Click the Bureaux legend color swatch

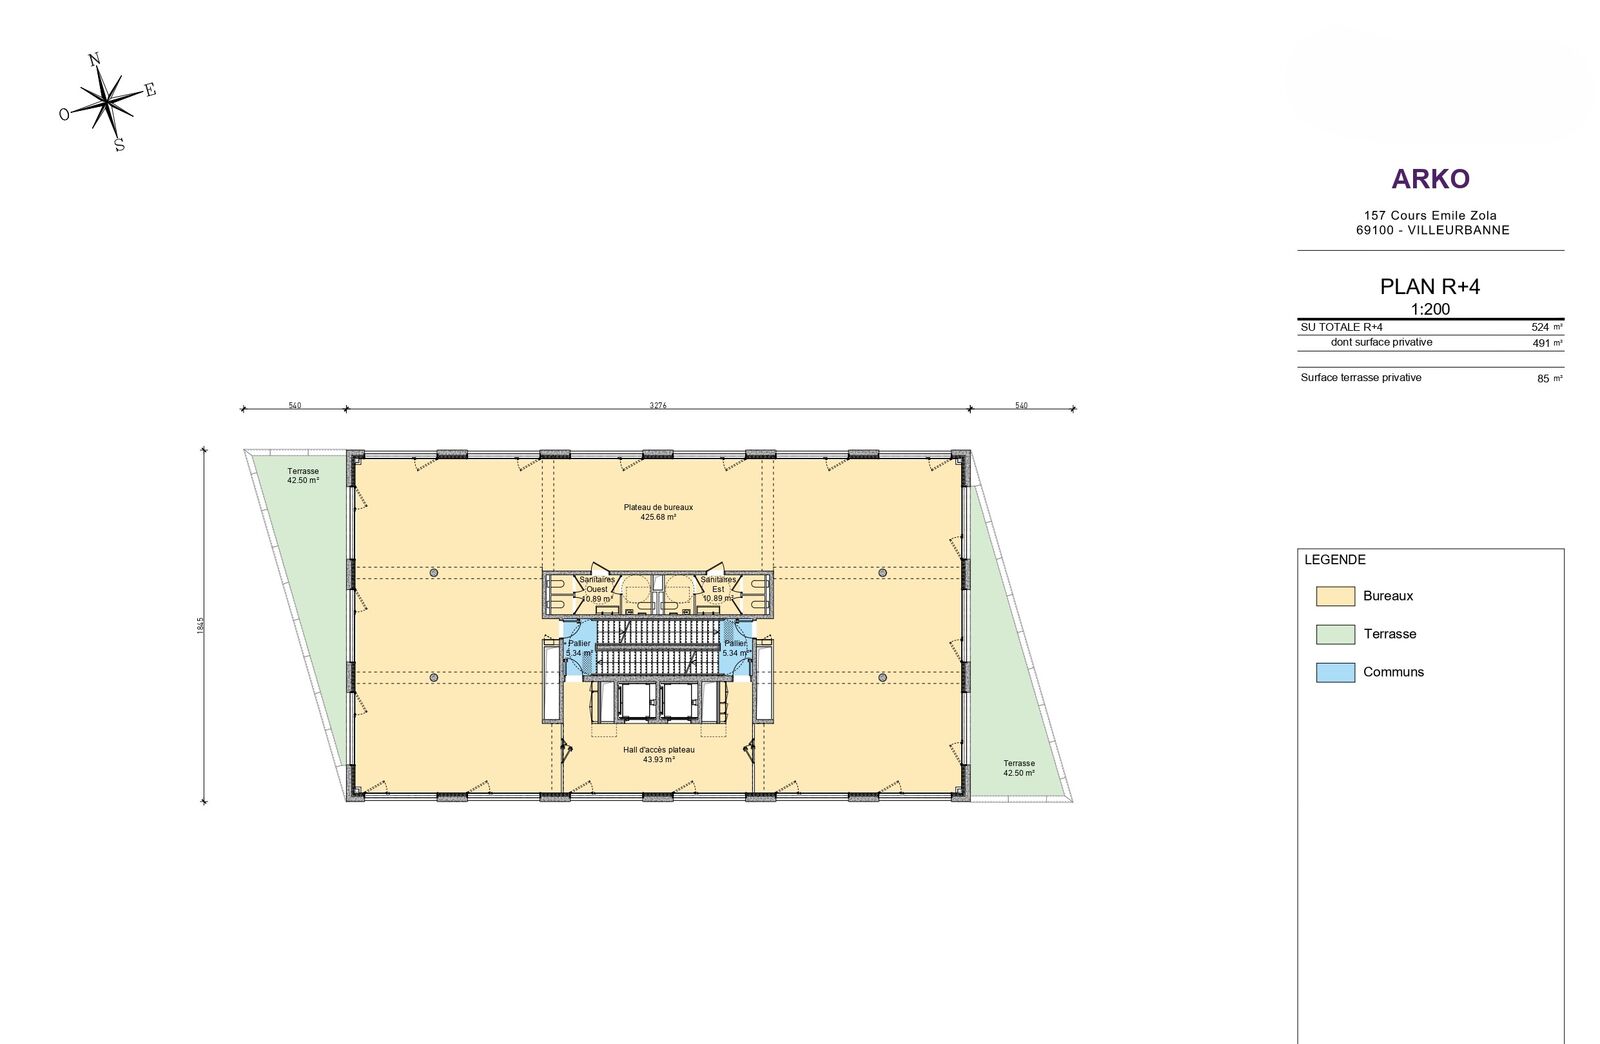click(x=1335, y=596)
